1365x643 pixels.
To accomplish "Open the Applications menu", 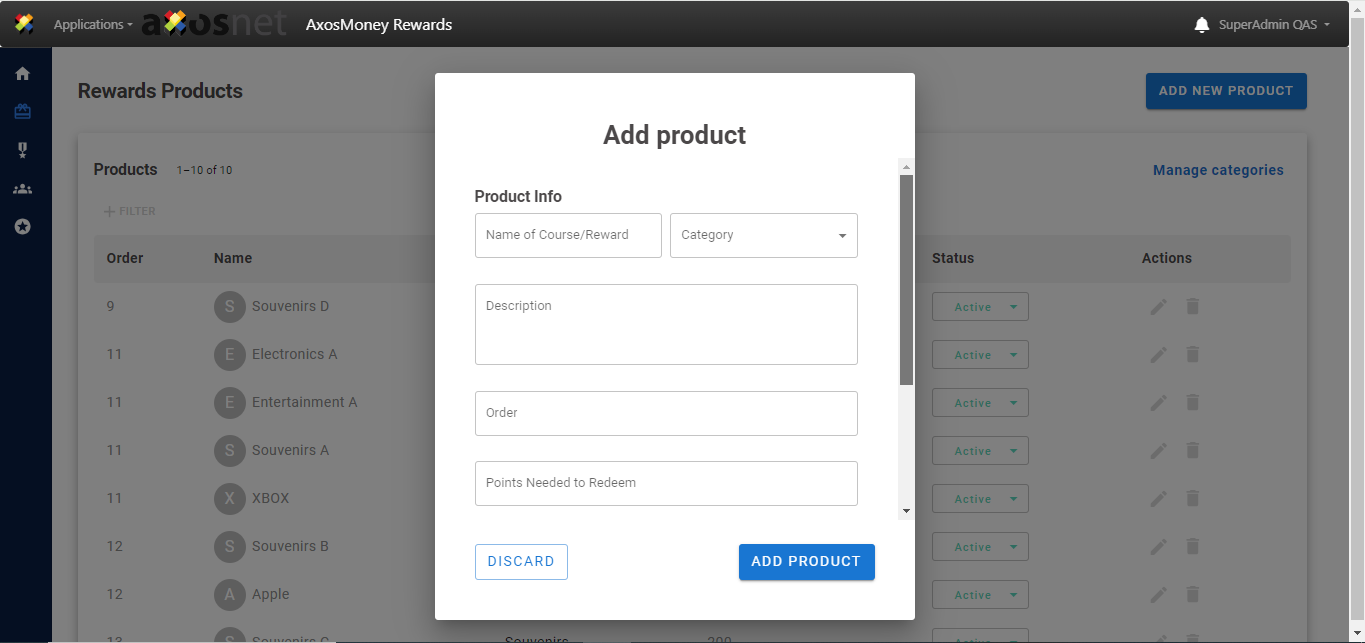I will click(x=93, y=25).
